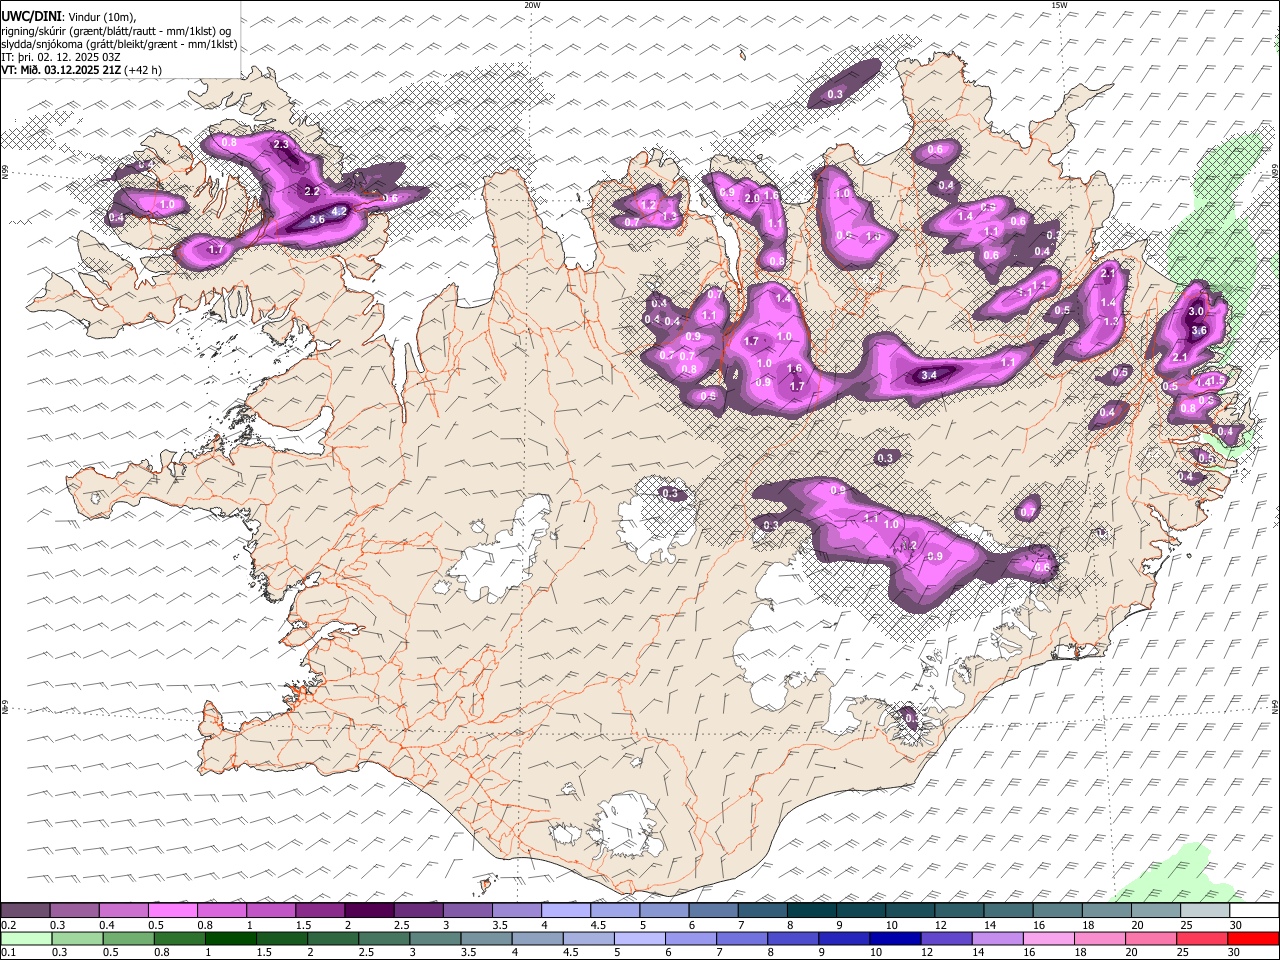
Task: Select violet 12 swatch in rain legend
Action: (x=945, y=939)
